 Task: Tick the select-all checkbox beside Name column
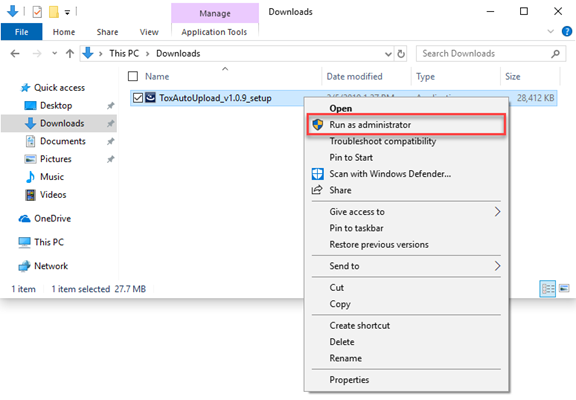(x=133, y=76)
